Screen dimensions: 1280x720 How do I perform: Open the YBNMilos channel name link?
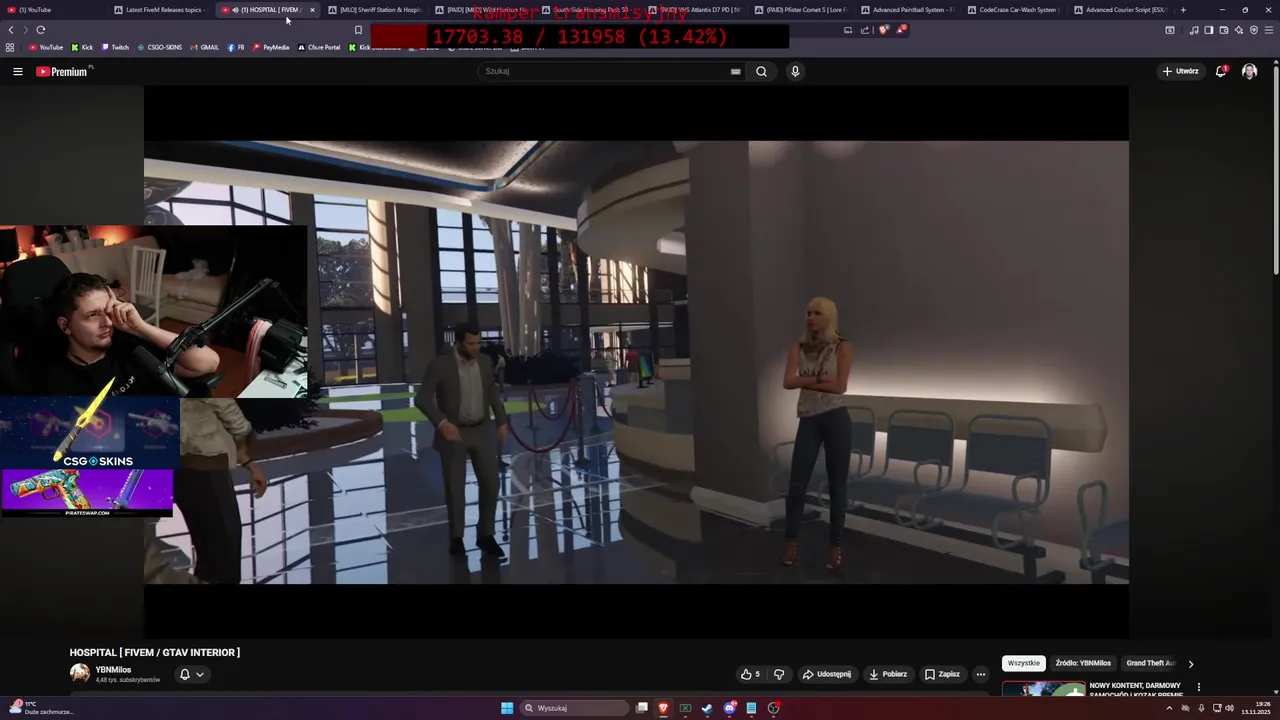point(113,670)
